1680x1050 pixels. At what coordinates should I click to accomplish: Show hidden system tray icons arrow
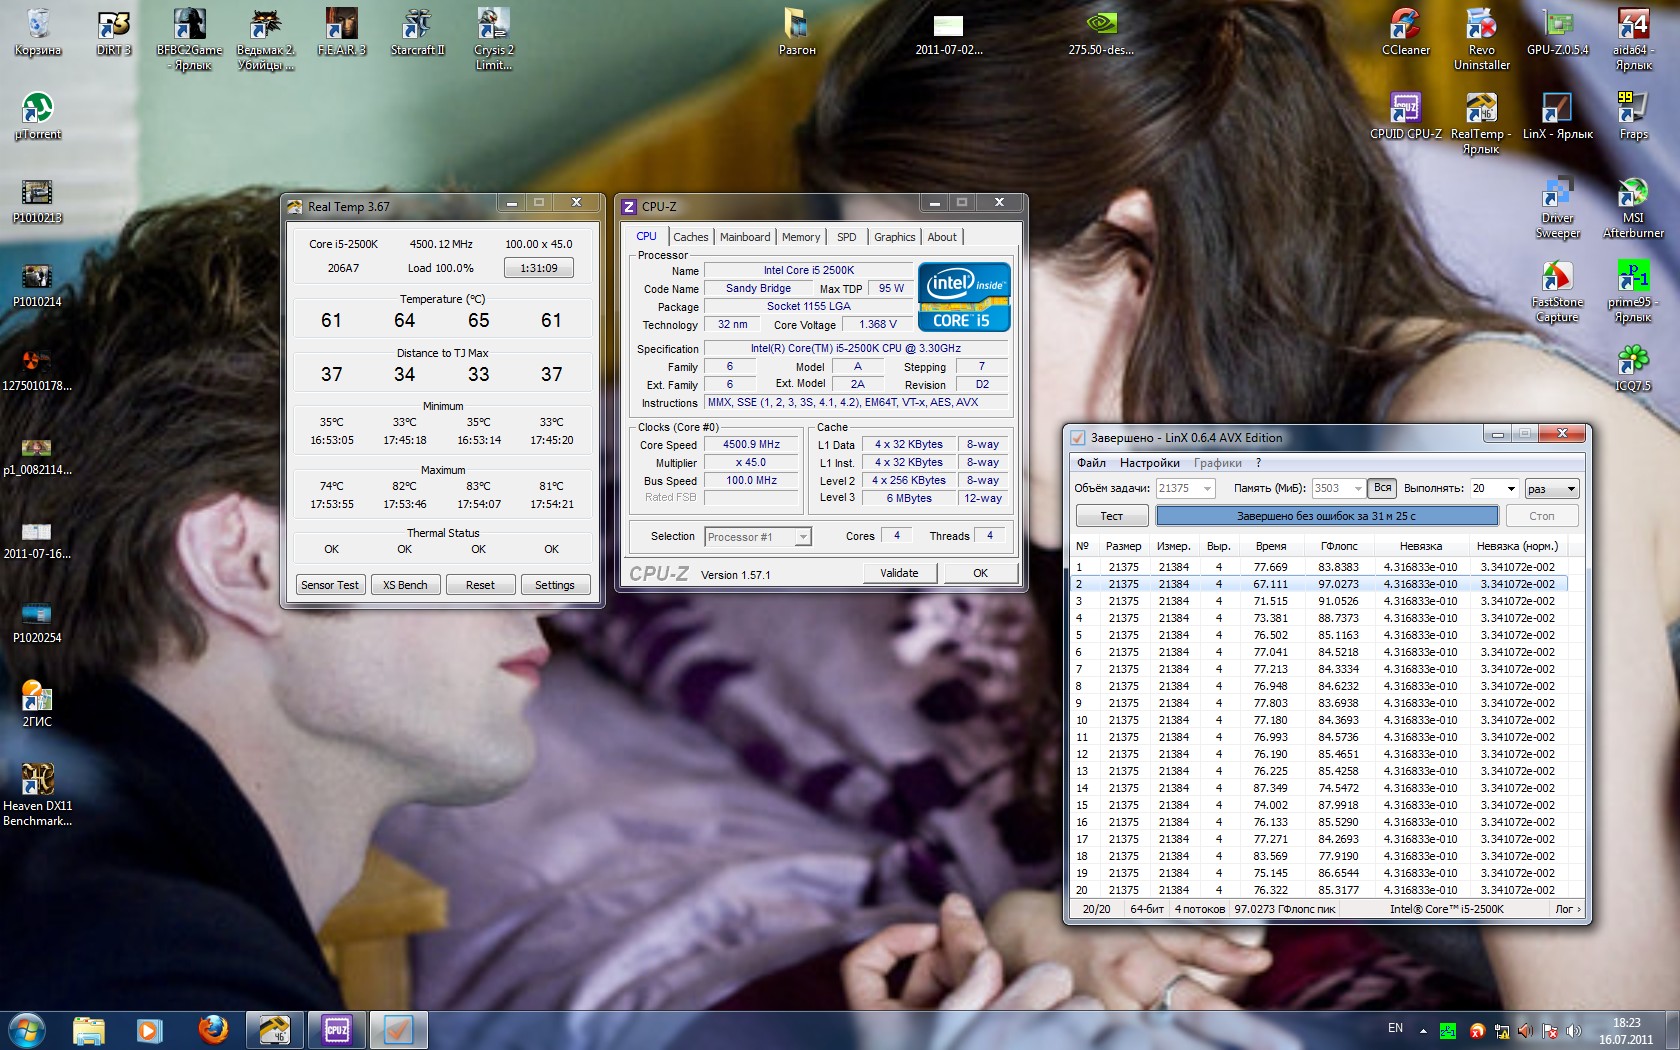point(1423,1030)
